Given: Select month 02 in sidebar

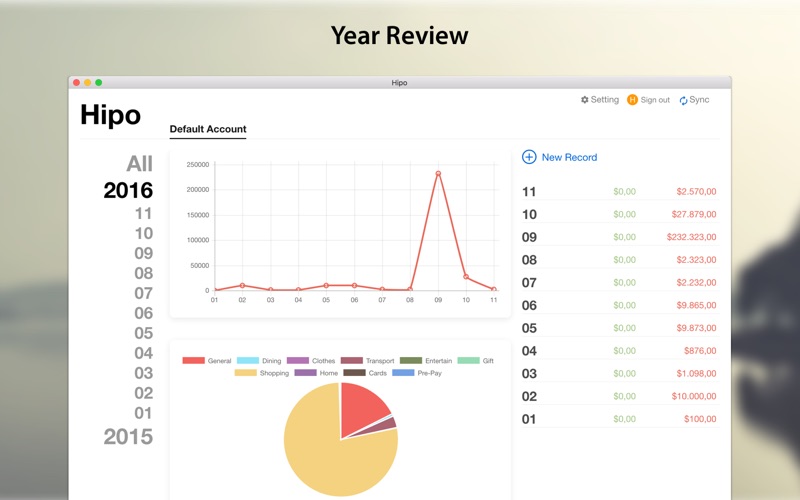Looking at the screenshot, I should [x=143, y=393].
